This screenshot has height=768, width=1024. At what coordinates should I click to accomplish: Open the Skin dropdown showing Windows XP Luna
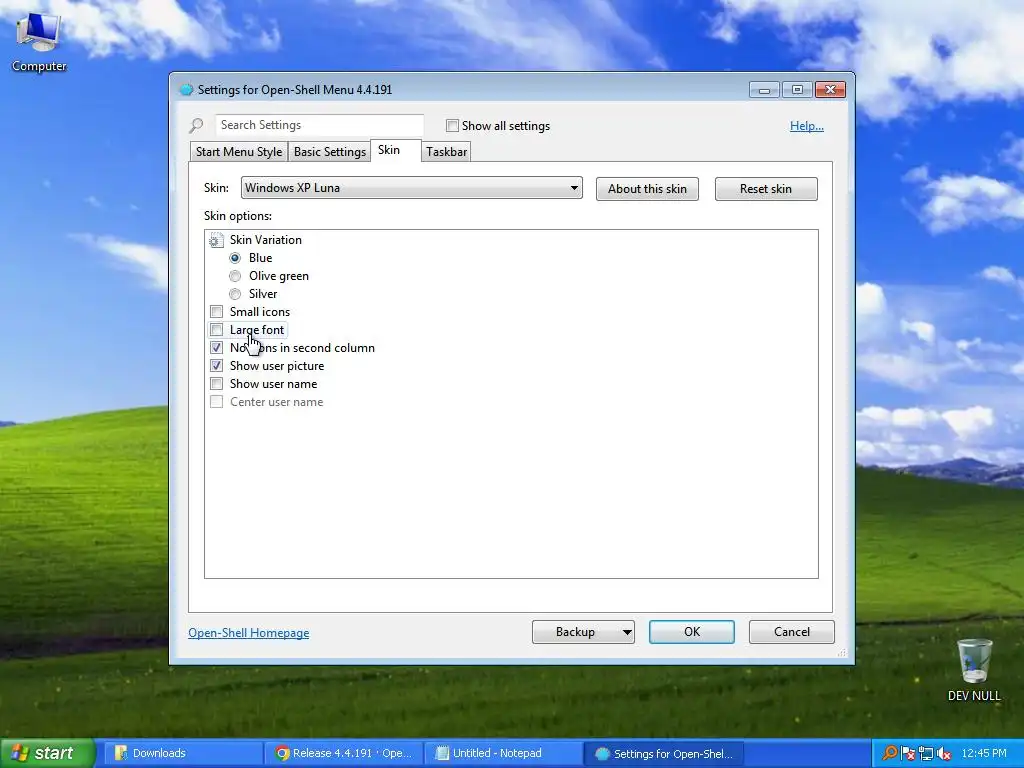(411, 188)
